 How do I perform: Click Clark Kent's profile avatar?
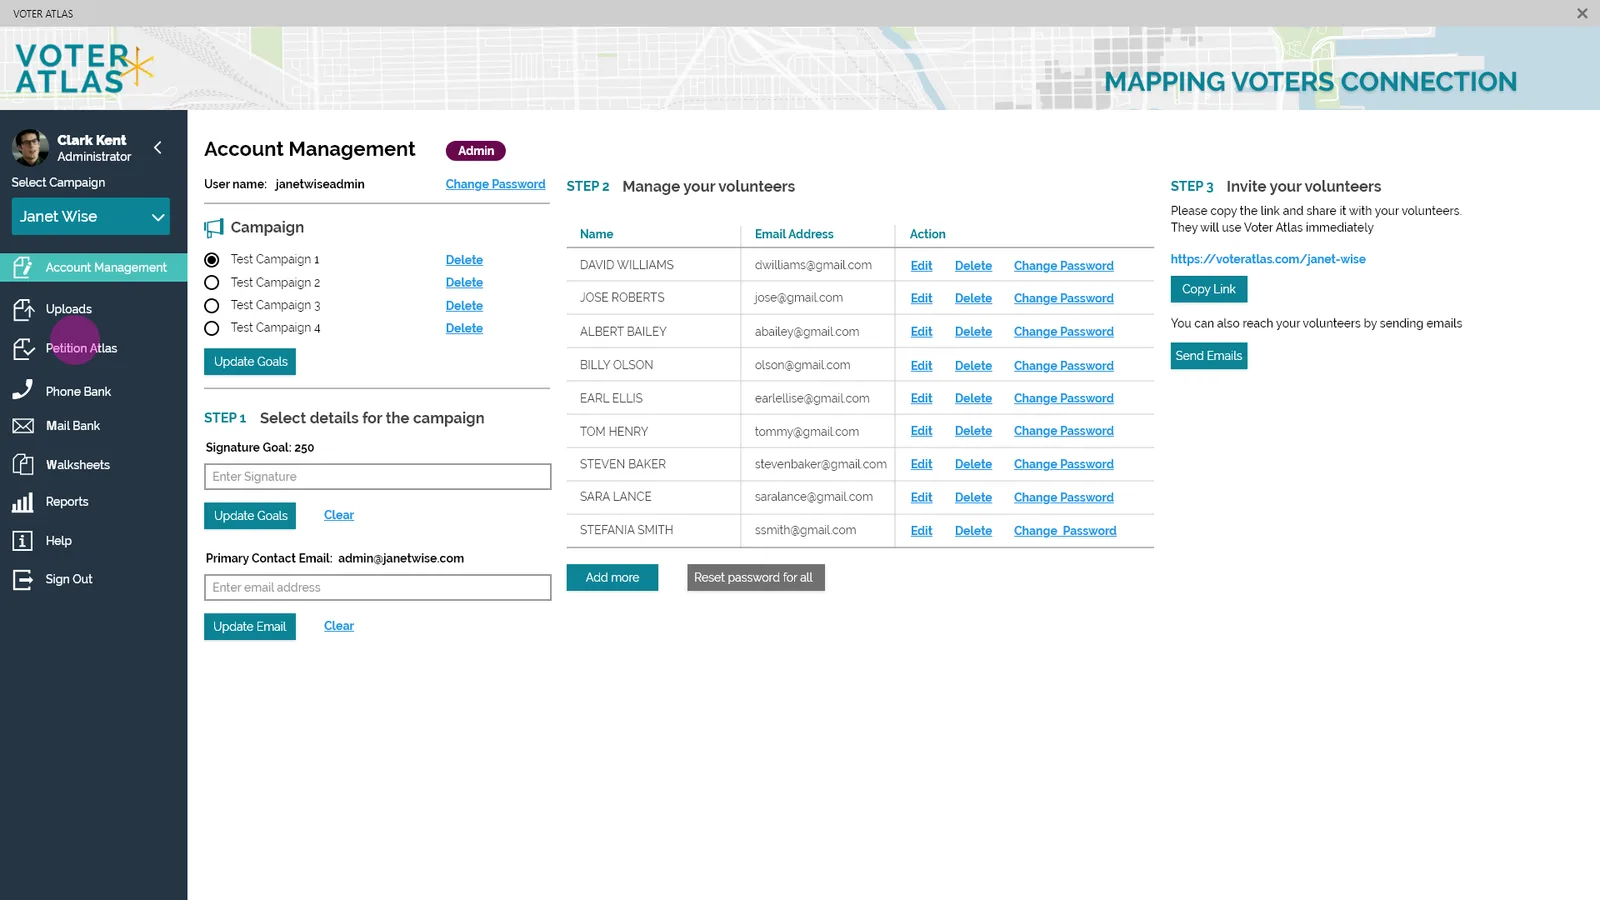point(30,148)
